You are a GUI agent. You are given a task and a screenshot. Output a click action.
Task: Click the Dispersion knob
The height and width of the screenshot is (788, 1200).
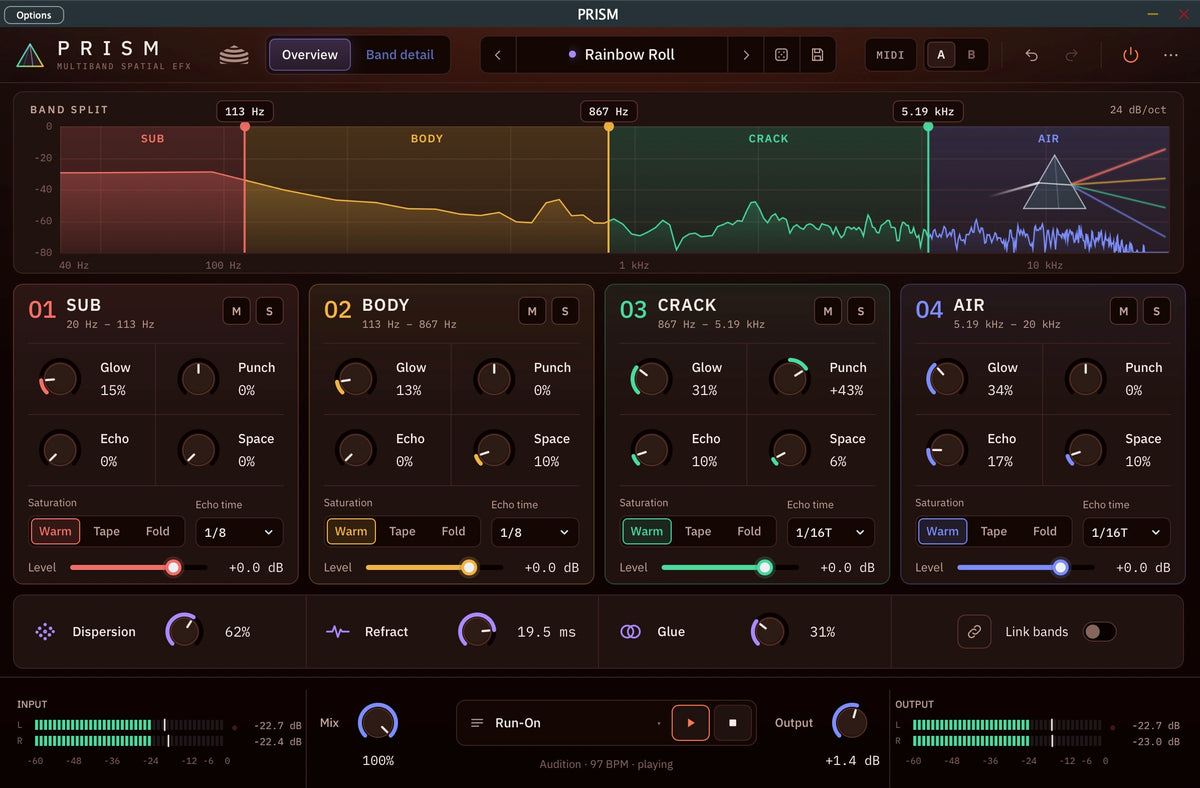184,631
